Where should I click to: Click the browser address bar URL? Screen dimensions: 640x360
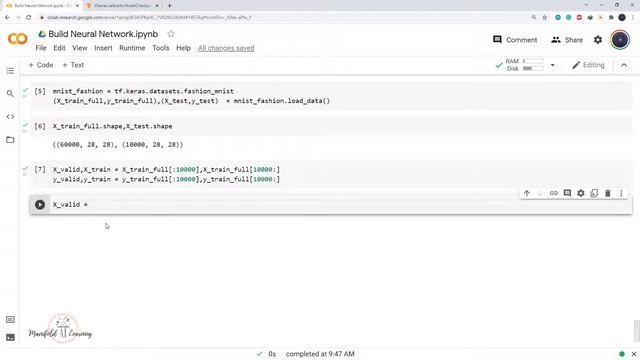149,18
